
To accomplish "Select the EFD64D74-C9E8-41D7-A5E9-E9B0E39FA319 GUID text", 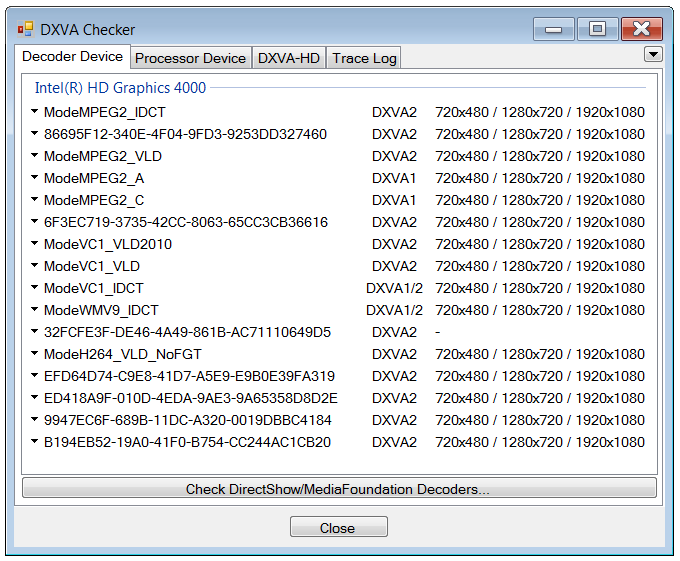I will click(x=190, y=376).
